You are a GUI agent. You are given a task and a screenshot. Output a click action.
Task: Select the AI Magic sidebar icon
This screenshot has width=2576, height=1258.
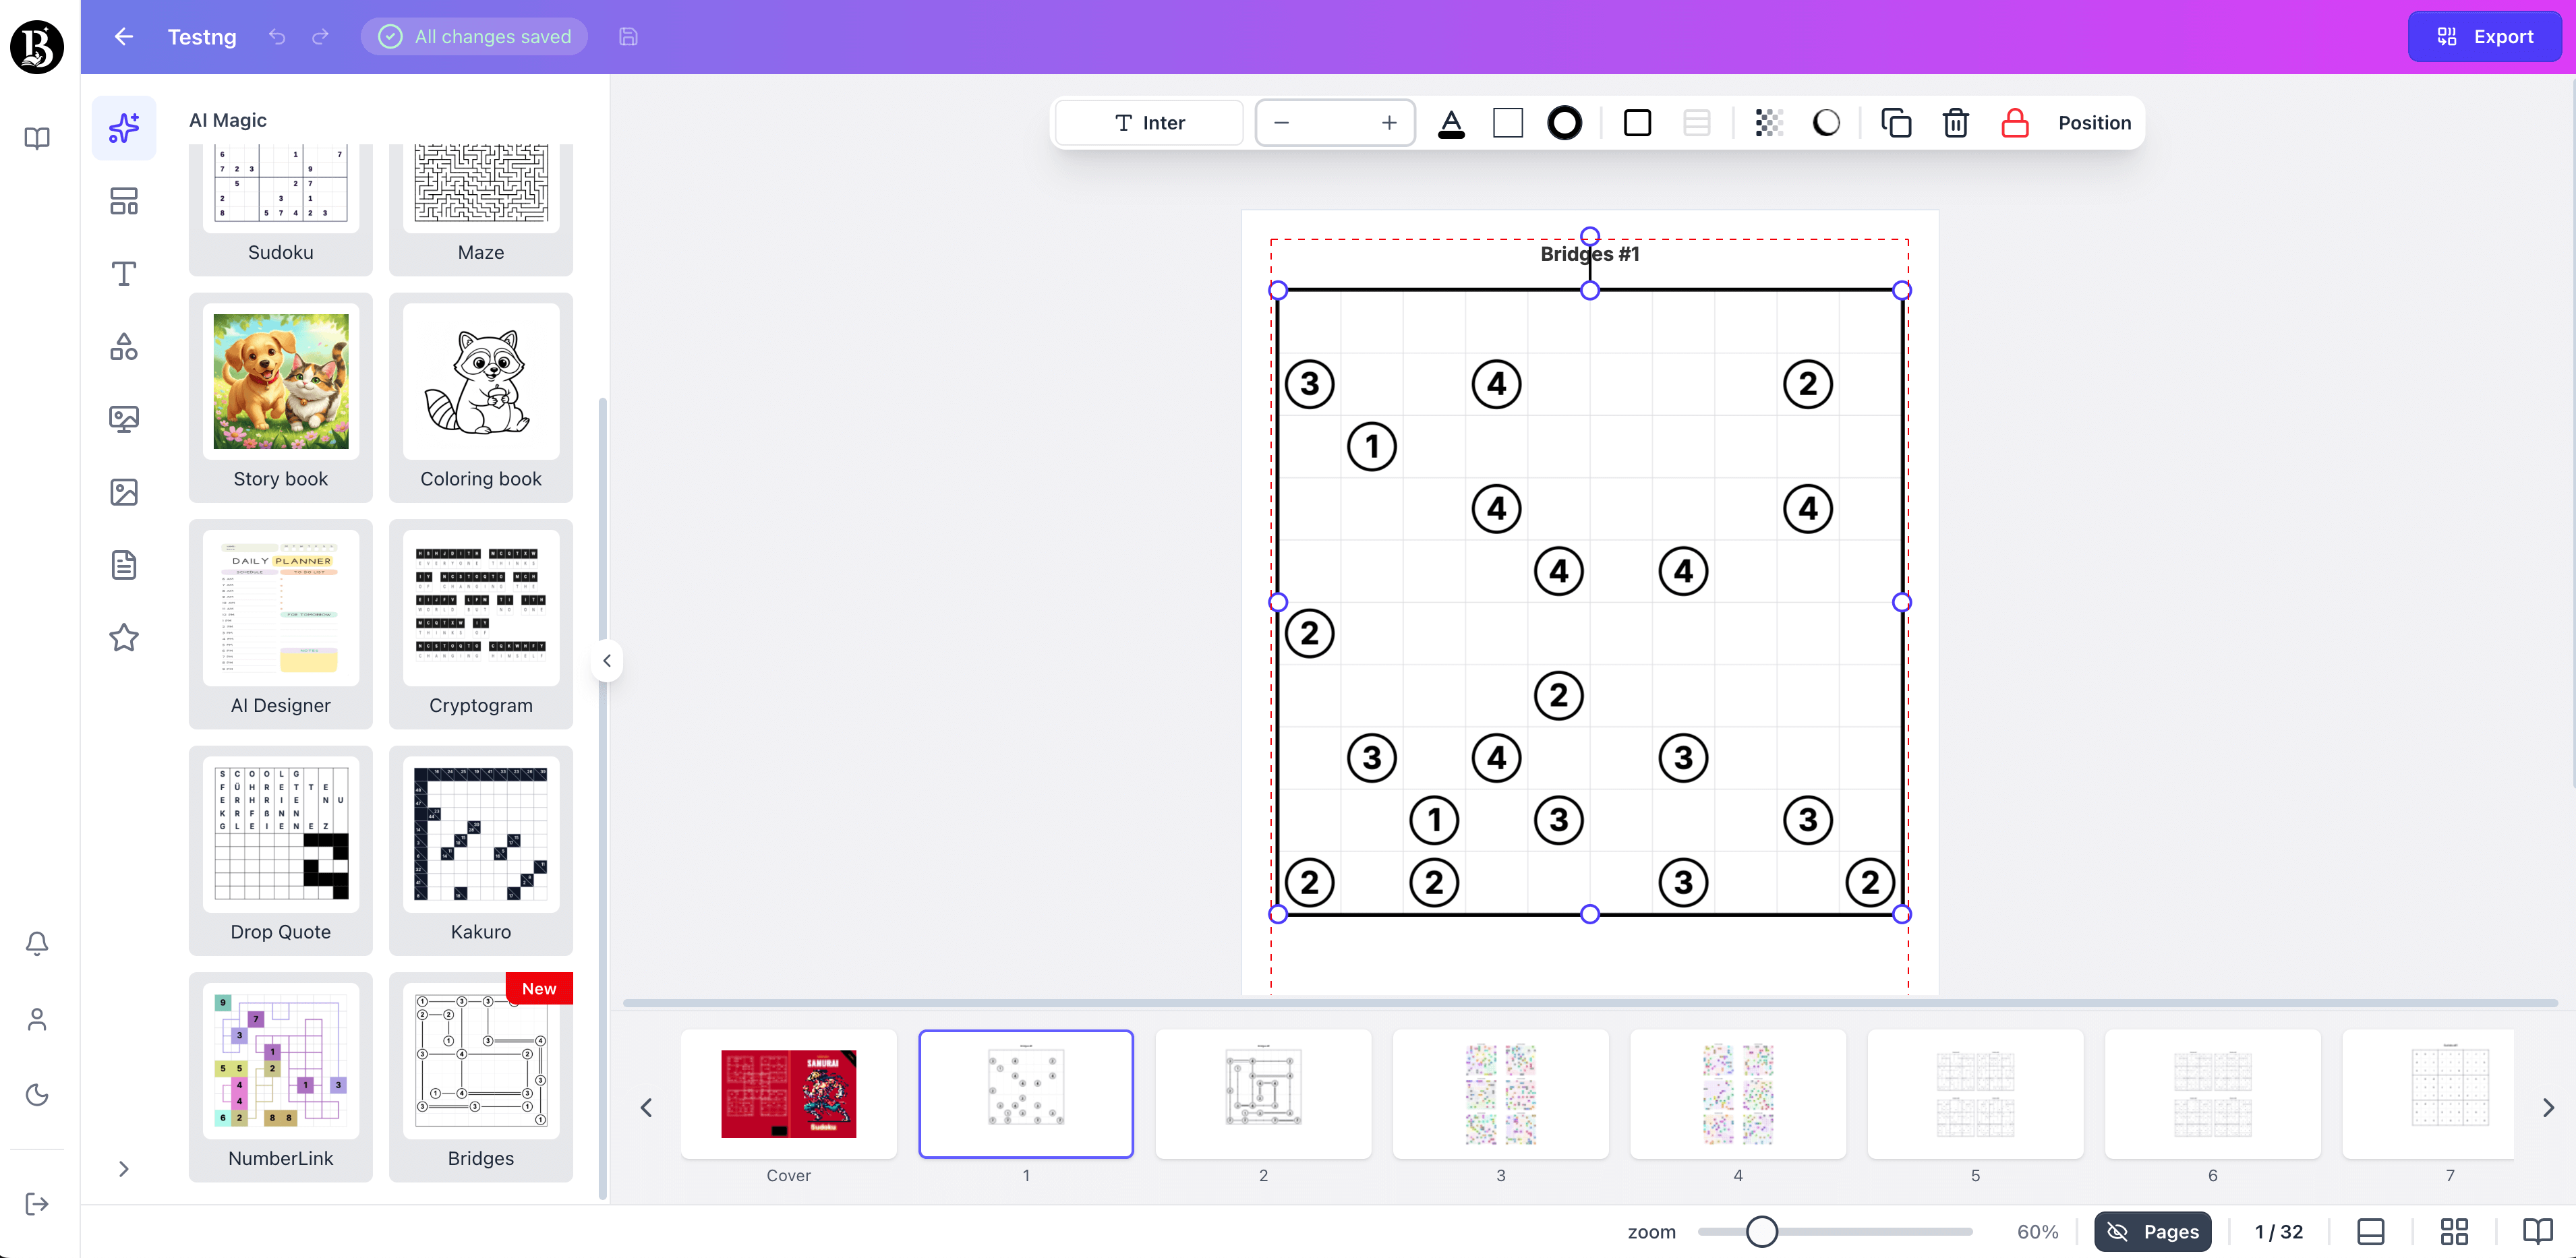coord(124,127)
